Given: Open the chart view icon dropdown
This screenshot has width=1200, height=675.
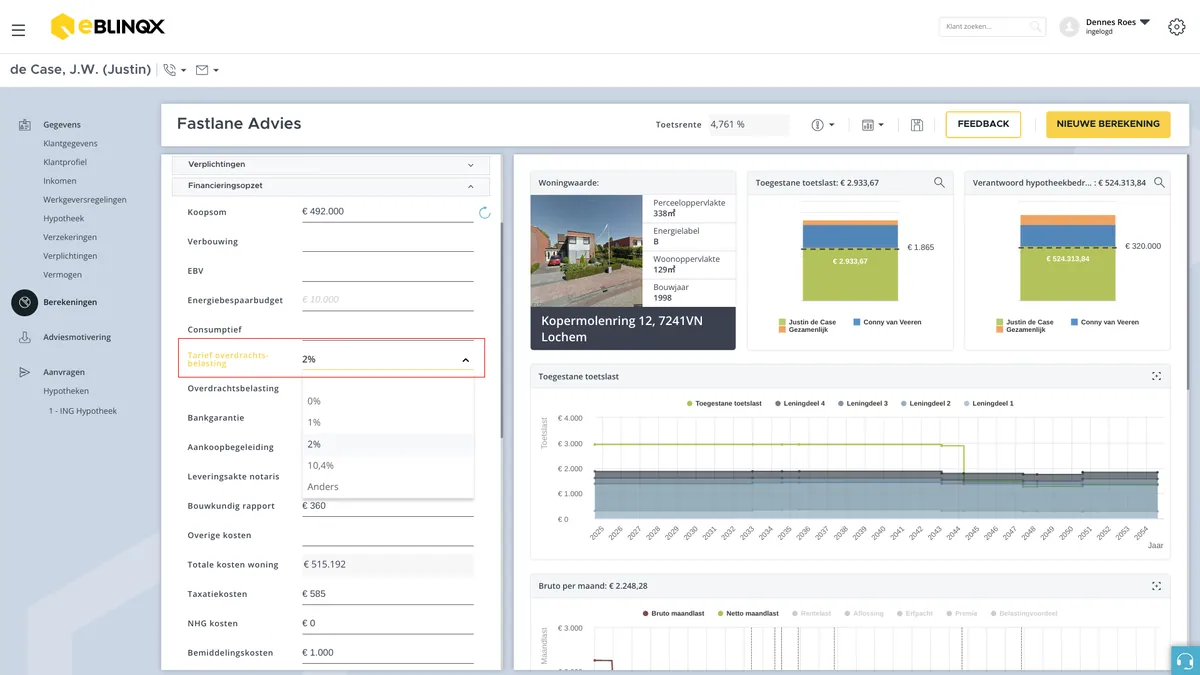Looking at the screenshot, I should tap(873, 125).
